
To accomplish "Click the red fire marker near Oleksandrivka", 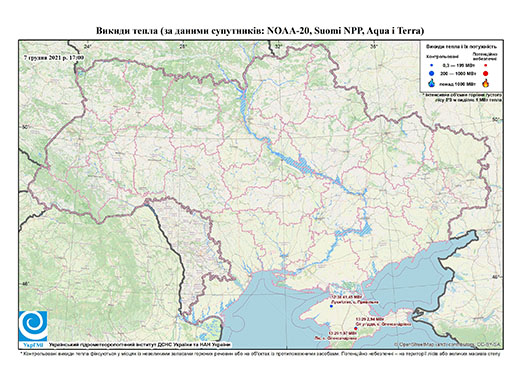I will pos(355,328).
